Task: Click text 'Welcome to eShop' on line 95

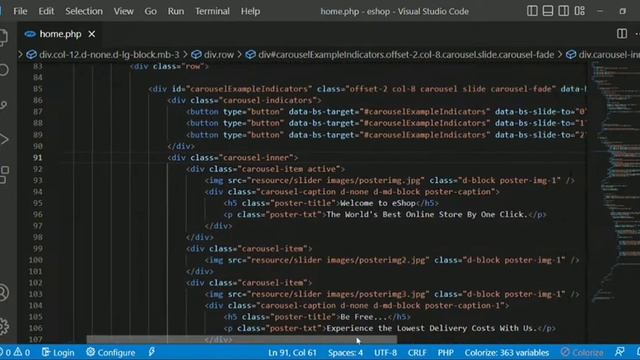Action: coord(378,203)
